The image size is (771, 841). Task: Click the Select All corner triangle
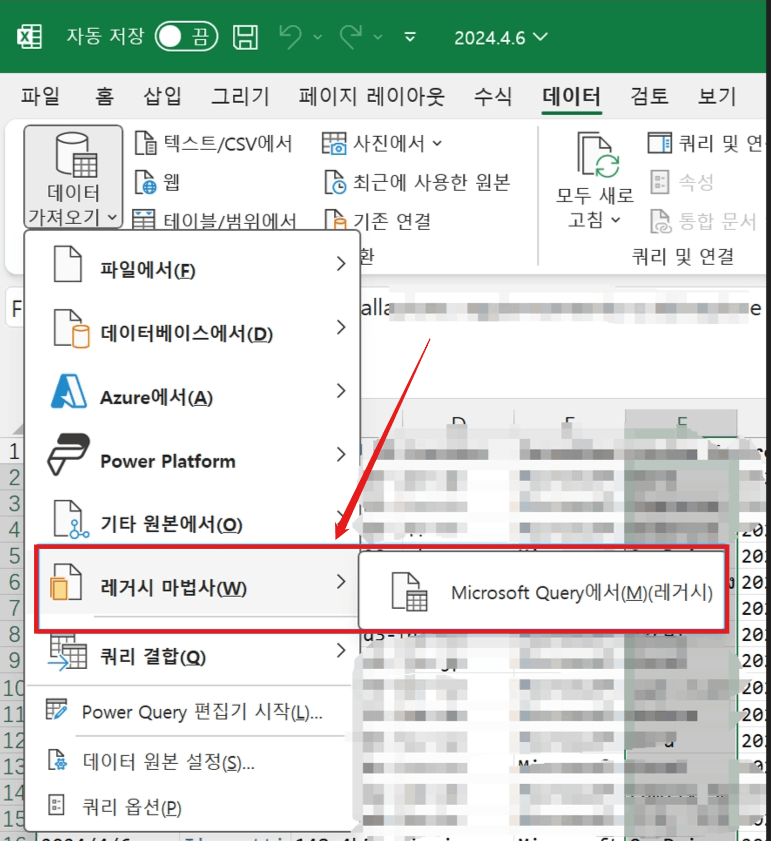(x=18, y=429)
